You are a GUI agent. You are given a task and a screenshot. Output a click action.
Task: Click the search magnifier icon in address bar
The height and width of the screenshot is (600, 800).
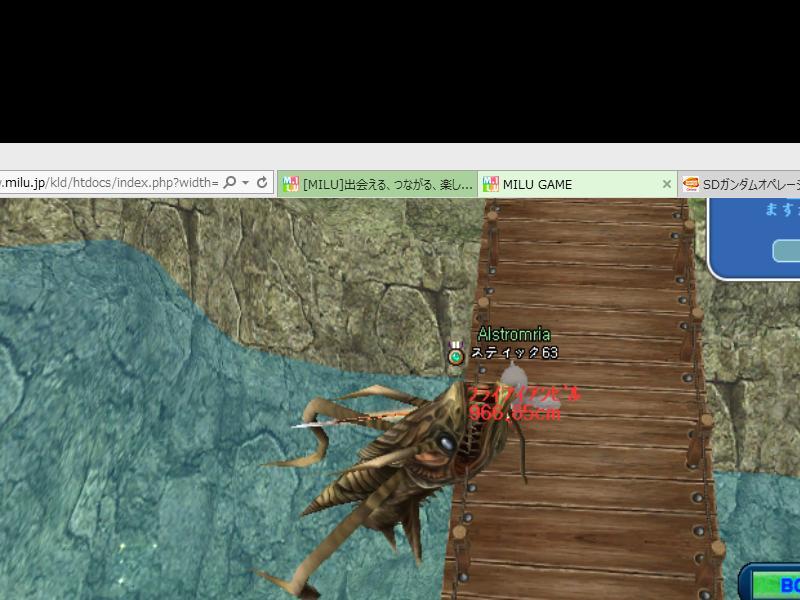tap(230, 183)
